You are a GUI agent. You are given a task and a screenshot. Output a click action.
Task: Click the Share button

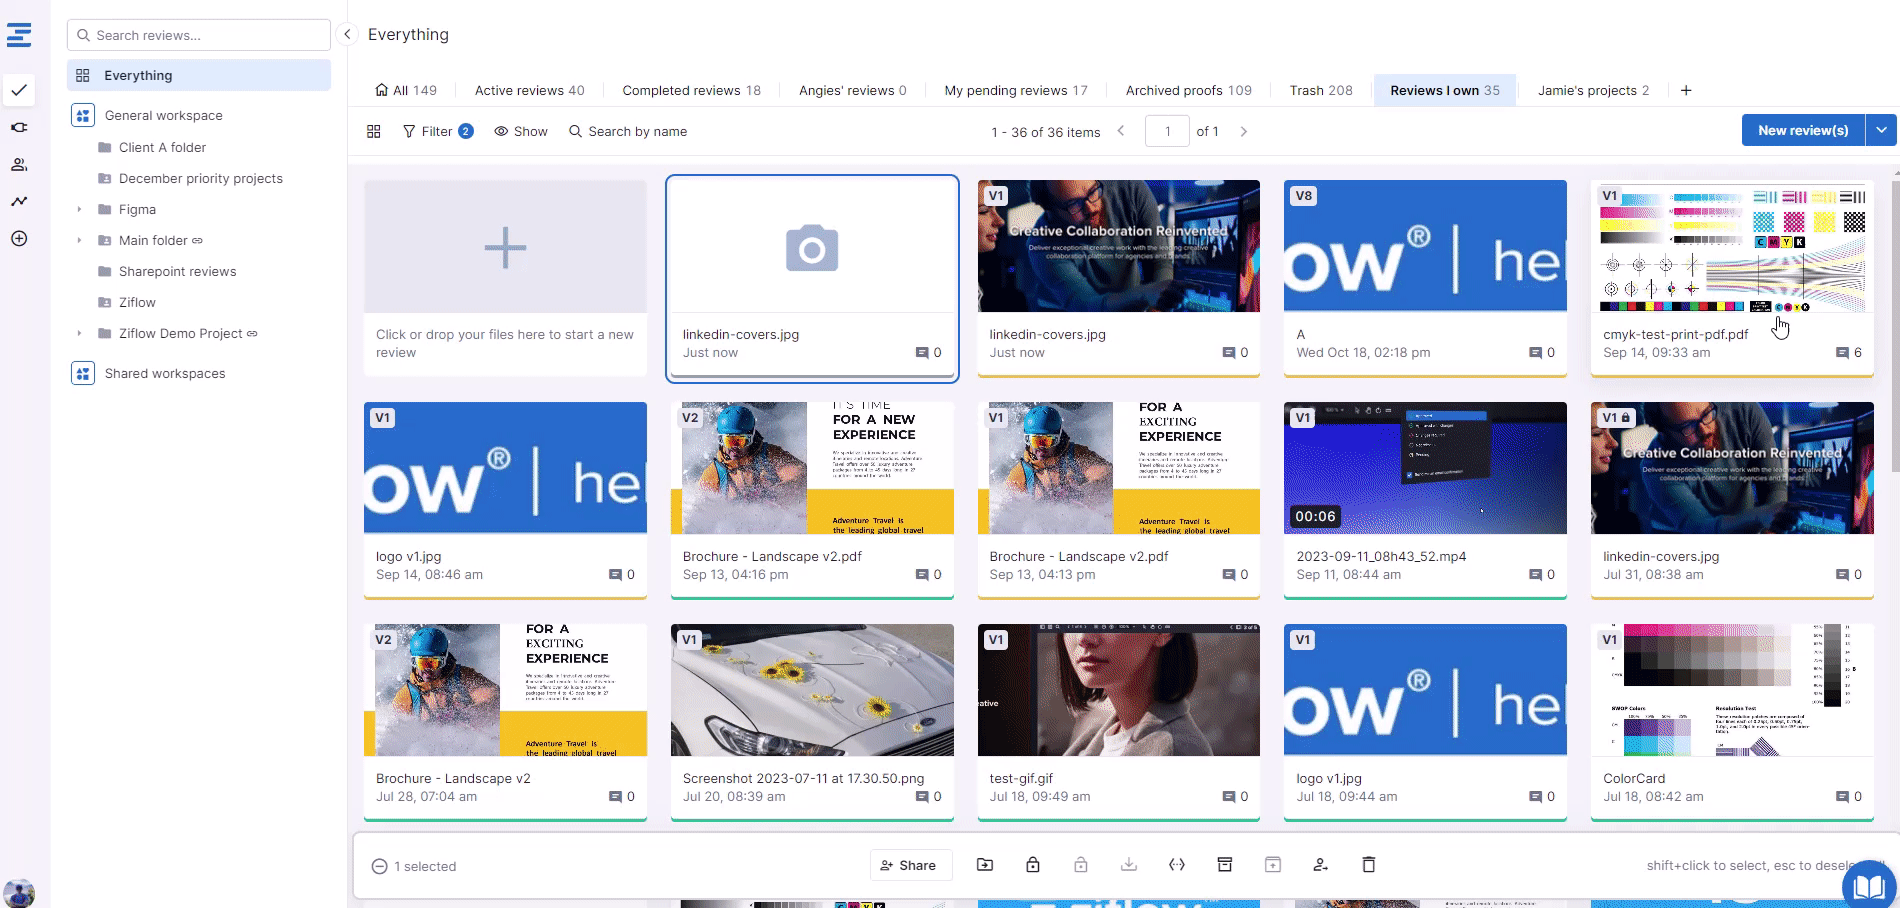[x=908, y=866]
